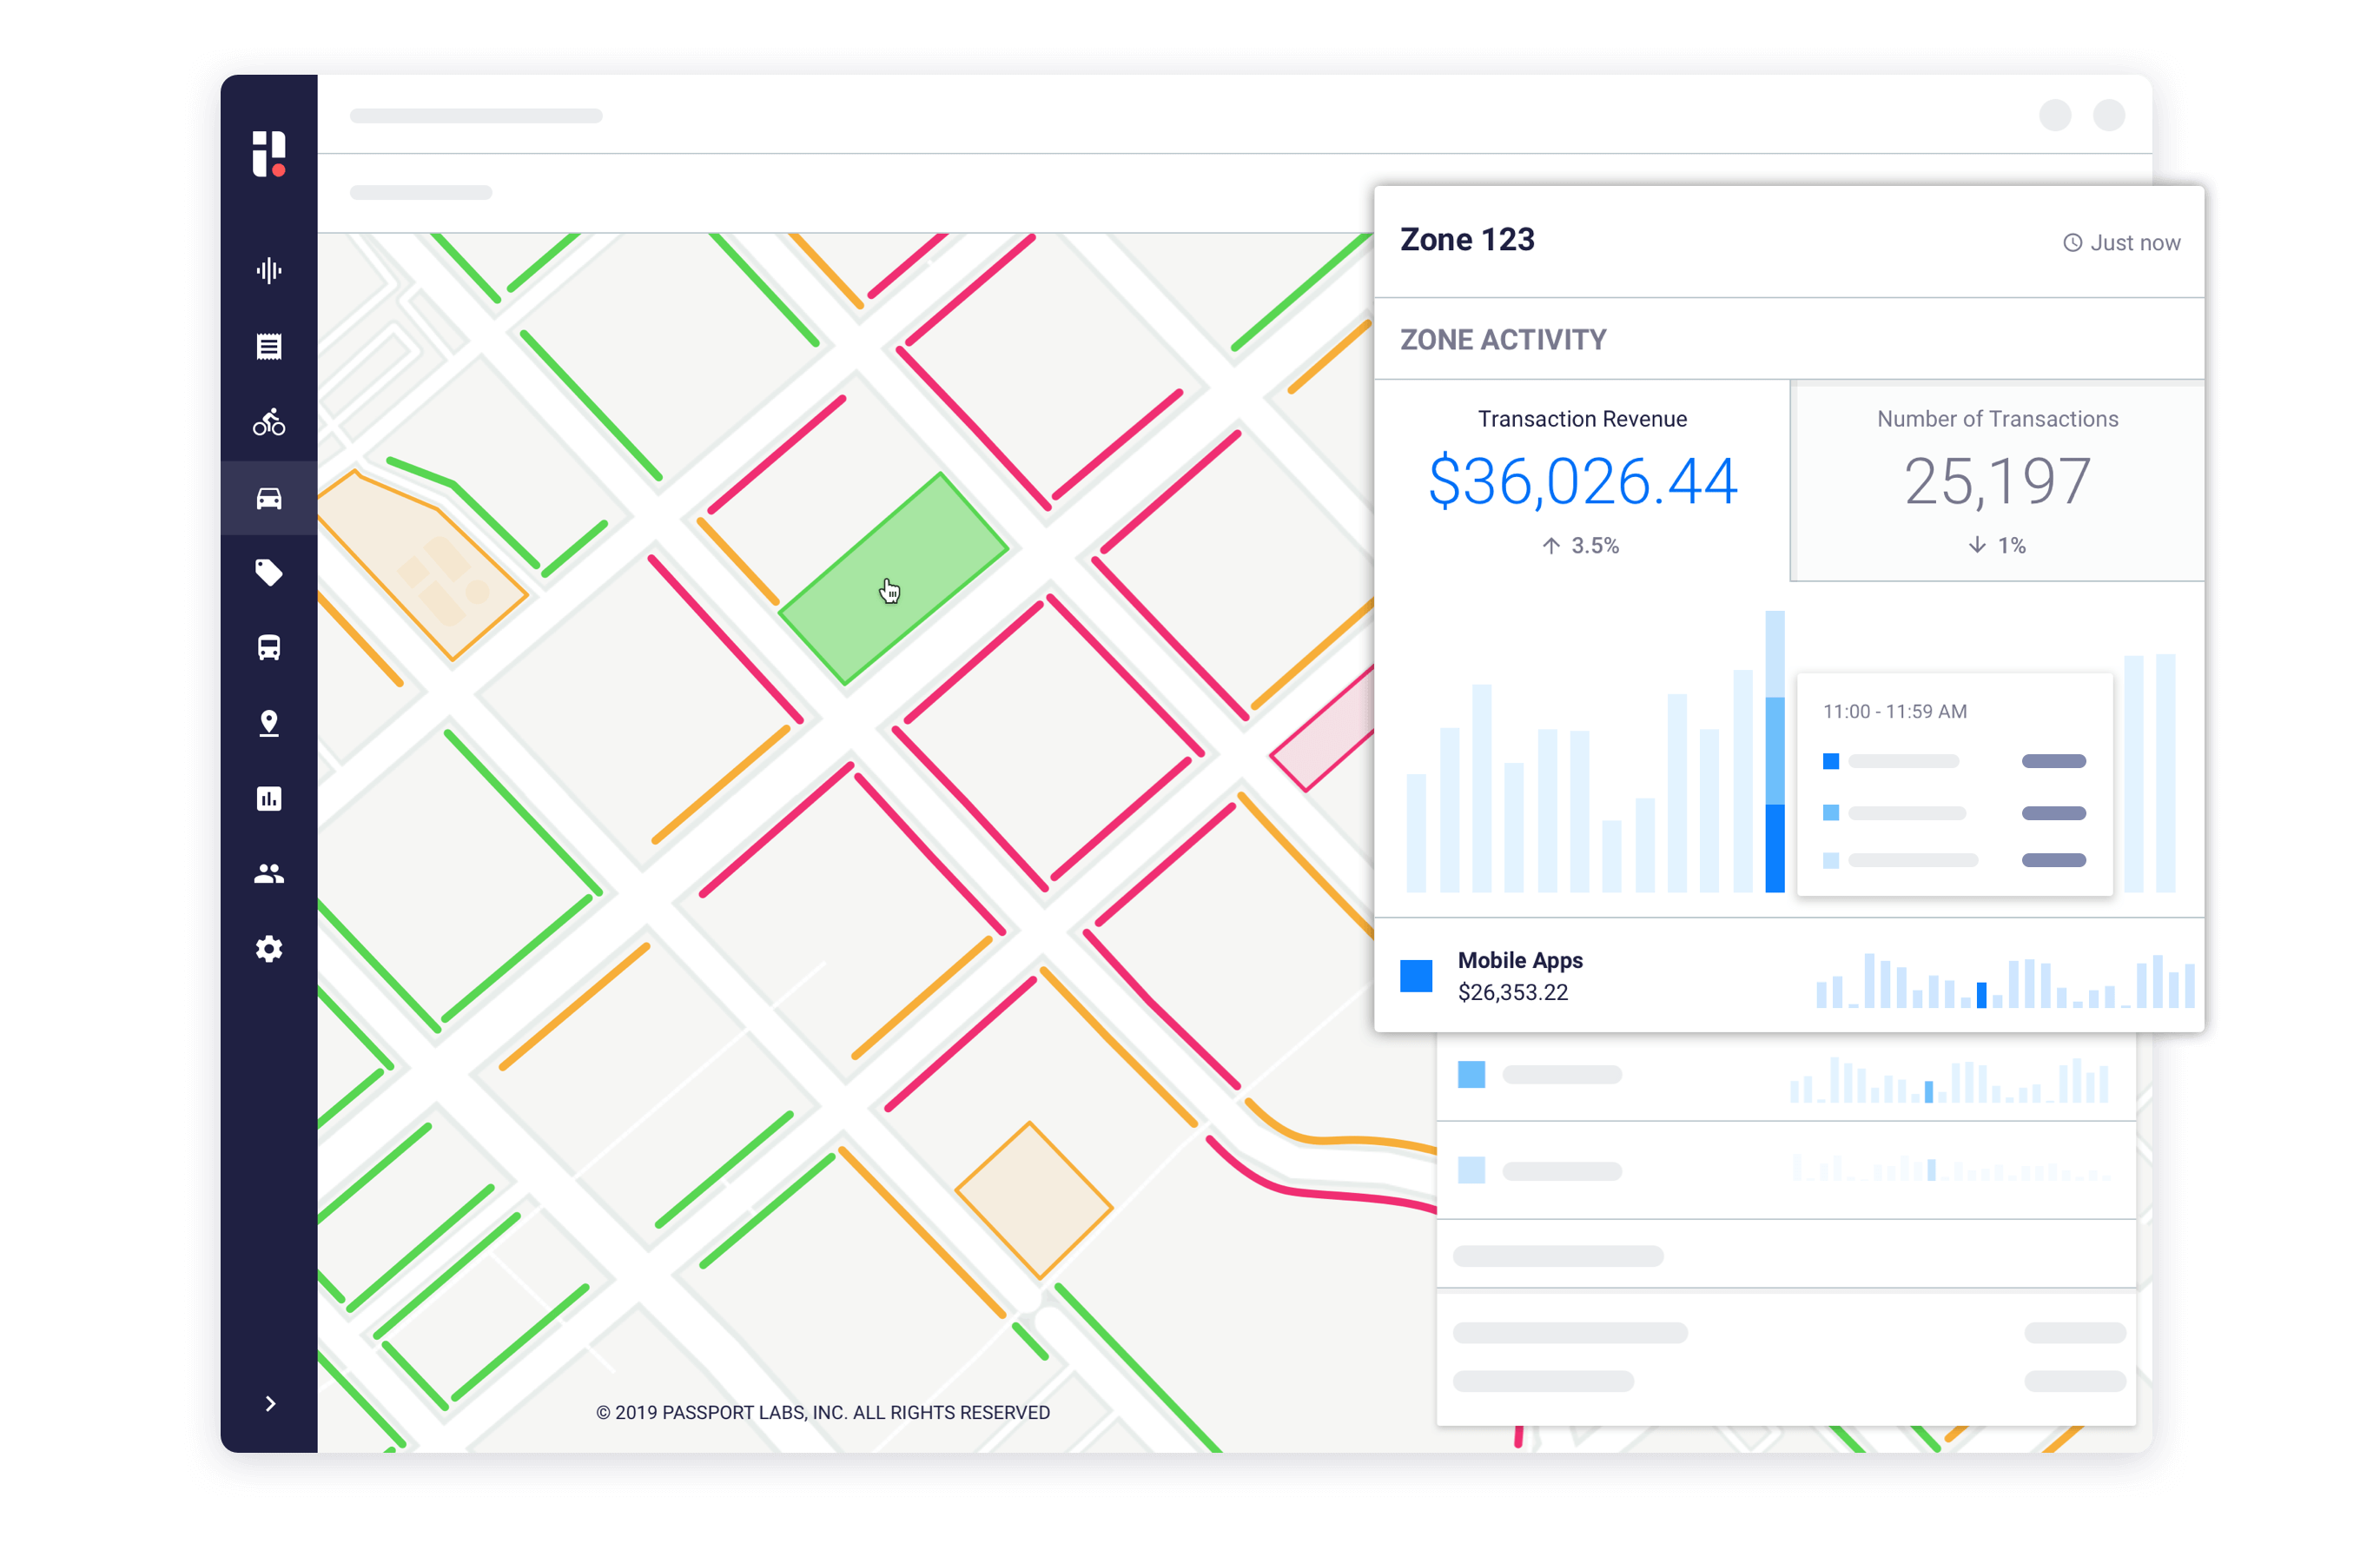Select the parking/car icon in the sidebar
This screenshot has height=1564, width=2380.
[269, 498]
